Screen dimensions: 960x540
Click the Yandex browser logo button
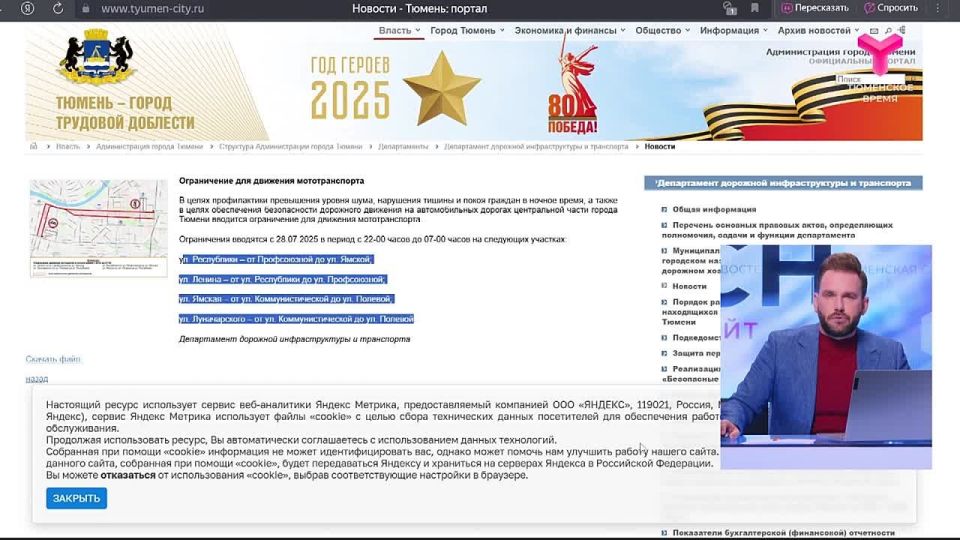coord(27,9)
